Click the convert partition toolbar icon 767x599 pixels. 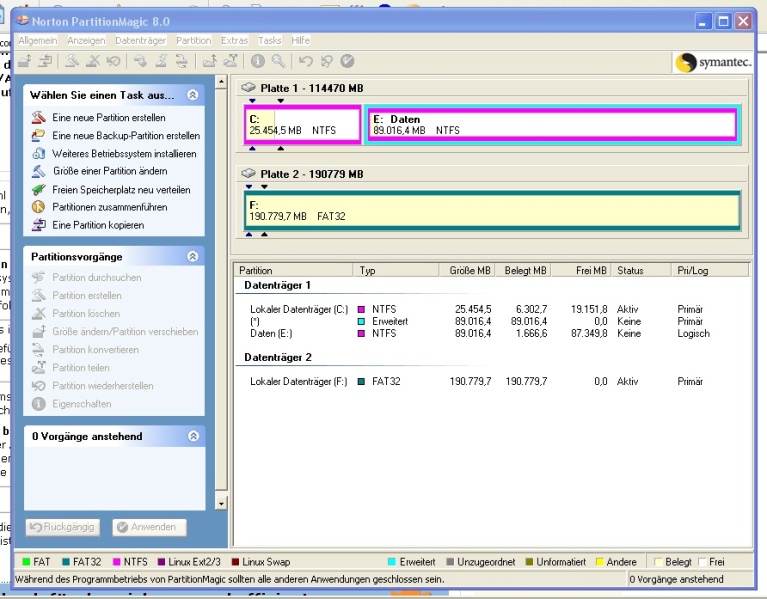point(181,61)
